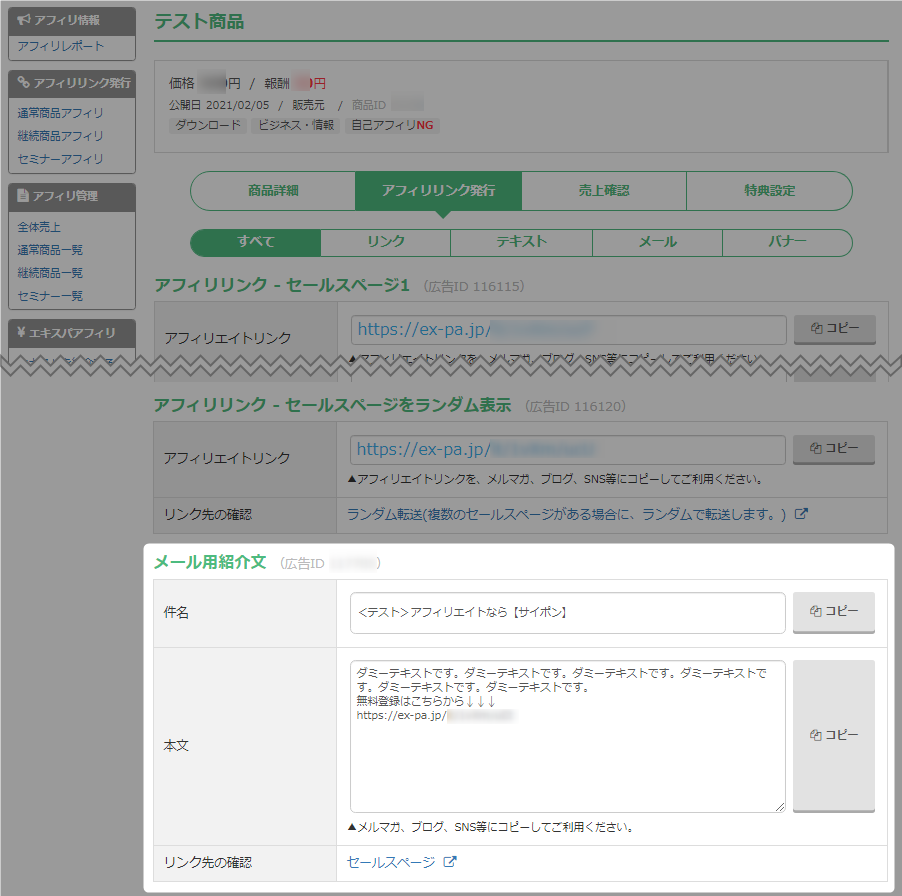Open 通常商品アフィリ in sidebar

click(x=61, y=113)
